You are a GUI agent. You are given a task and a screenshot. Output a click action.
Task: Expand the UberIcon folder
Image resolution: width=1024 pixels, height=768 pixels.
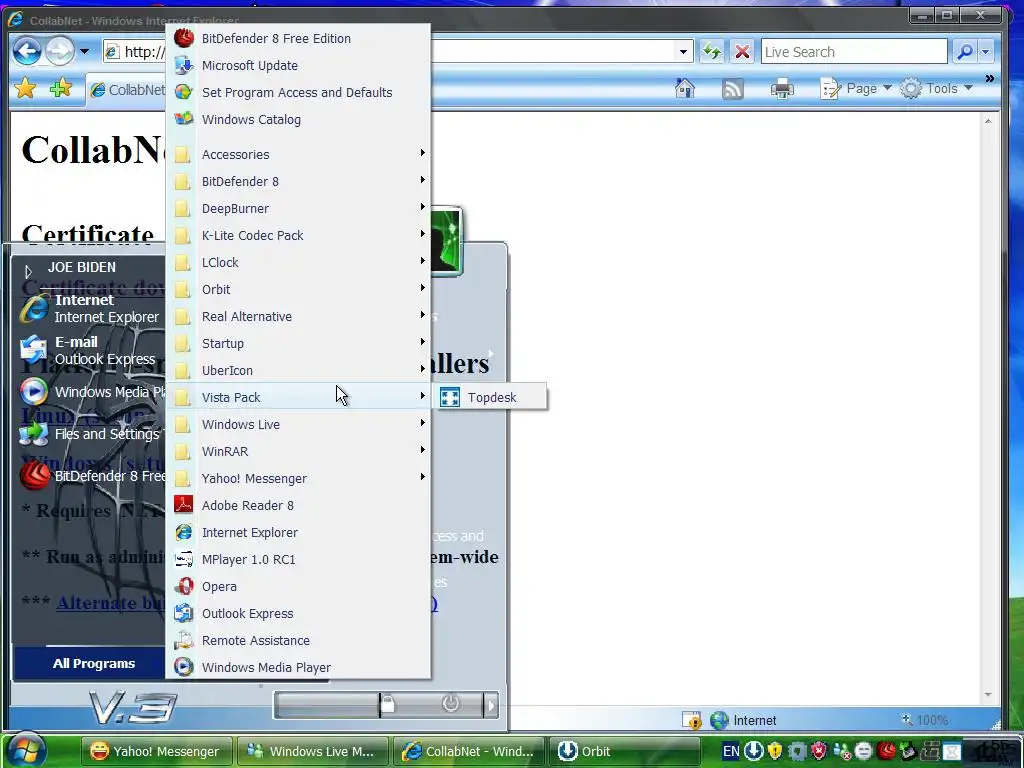(298, 371)
